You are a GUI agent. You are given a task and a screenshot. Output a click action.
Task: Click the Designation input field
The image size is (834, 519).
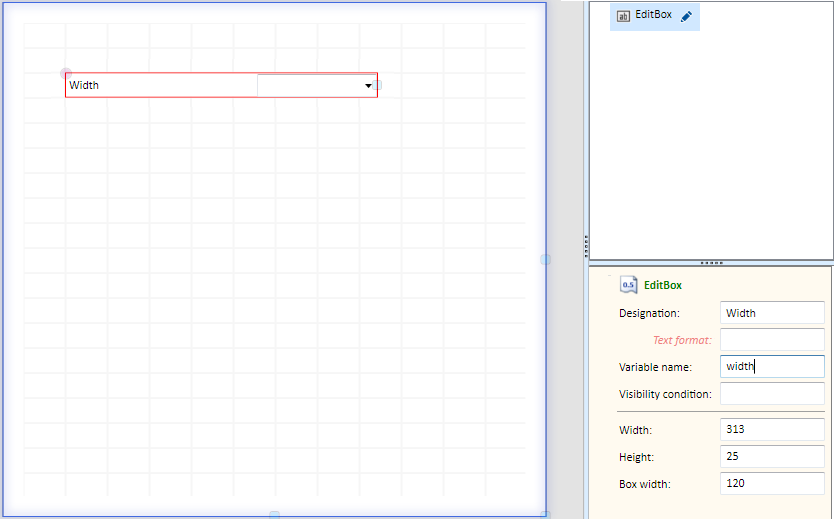pyautogui.click(x=772, y=313)
